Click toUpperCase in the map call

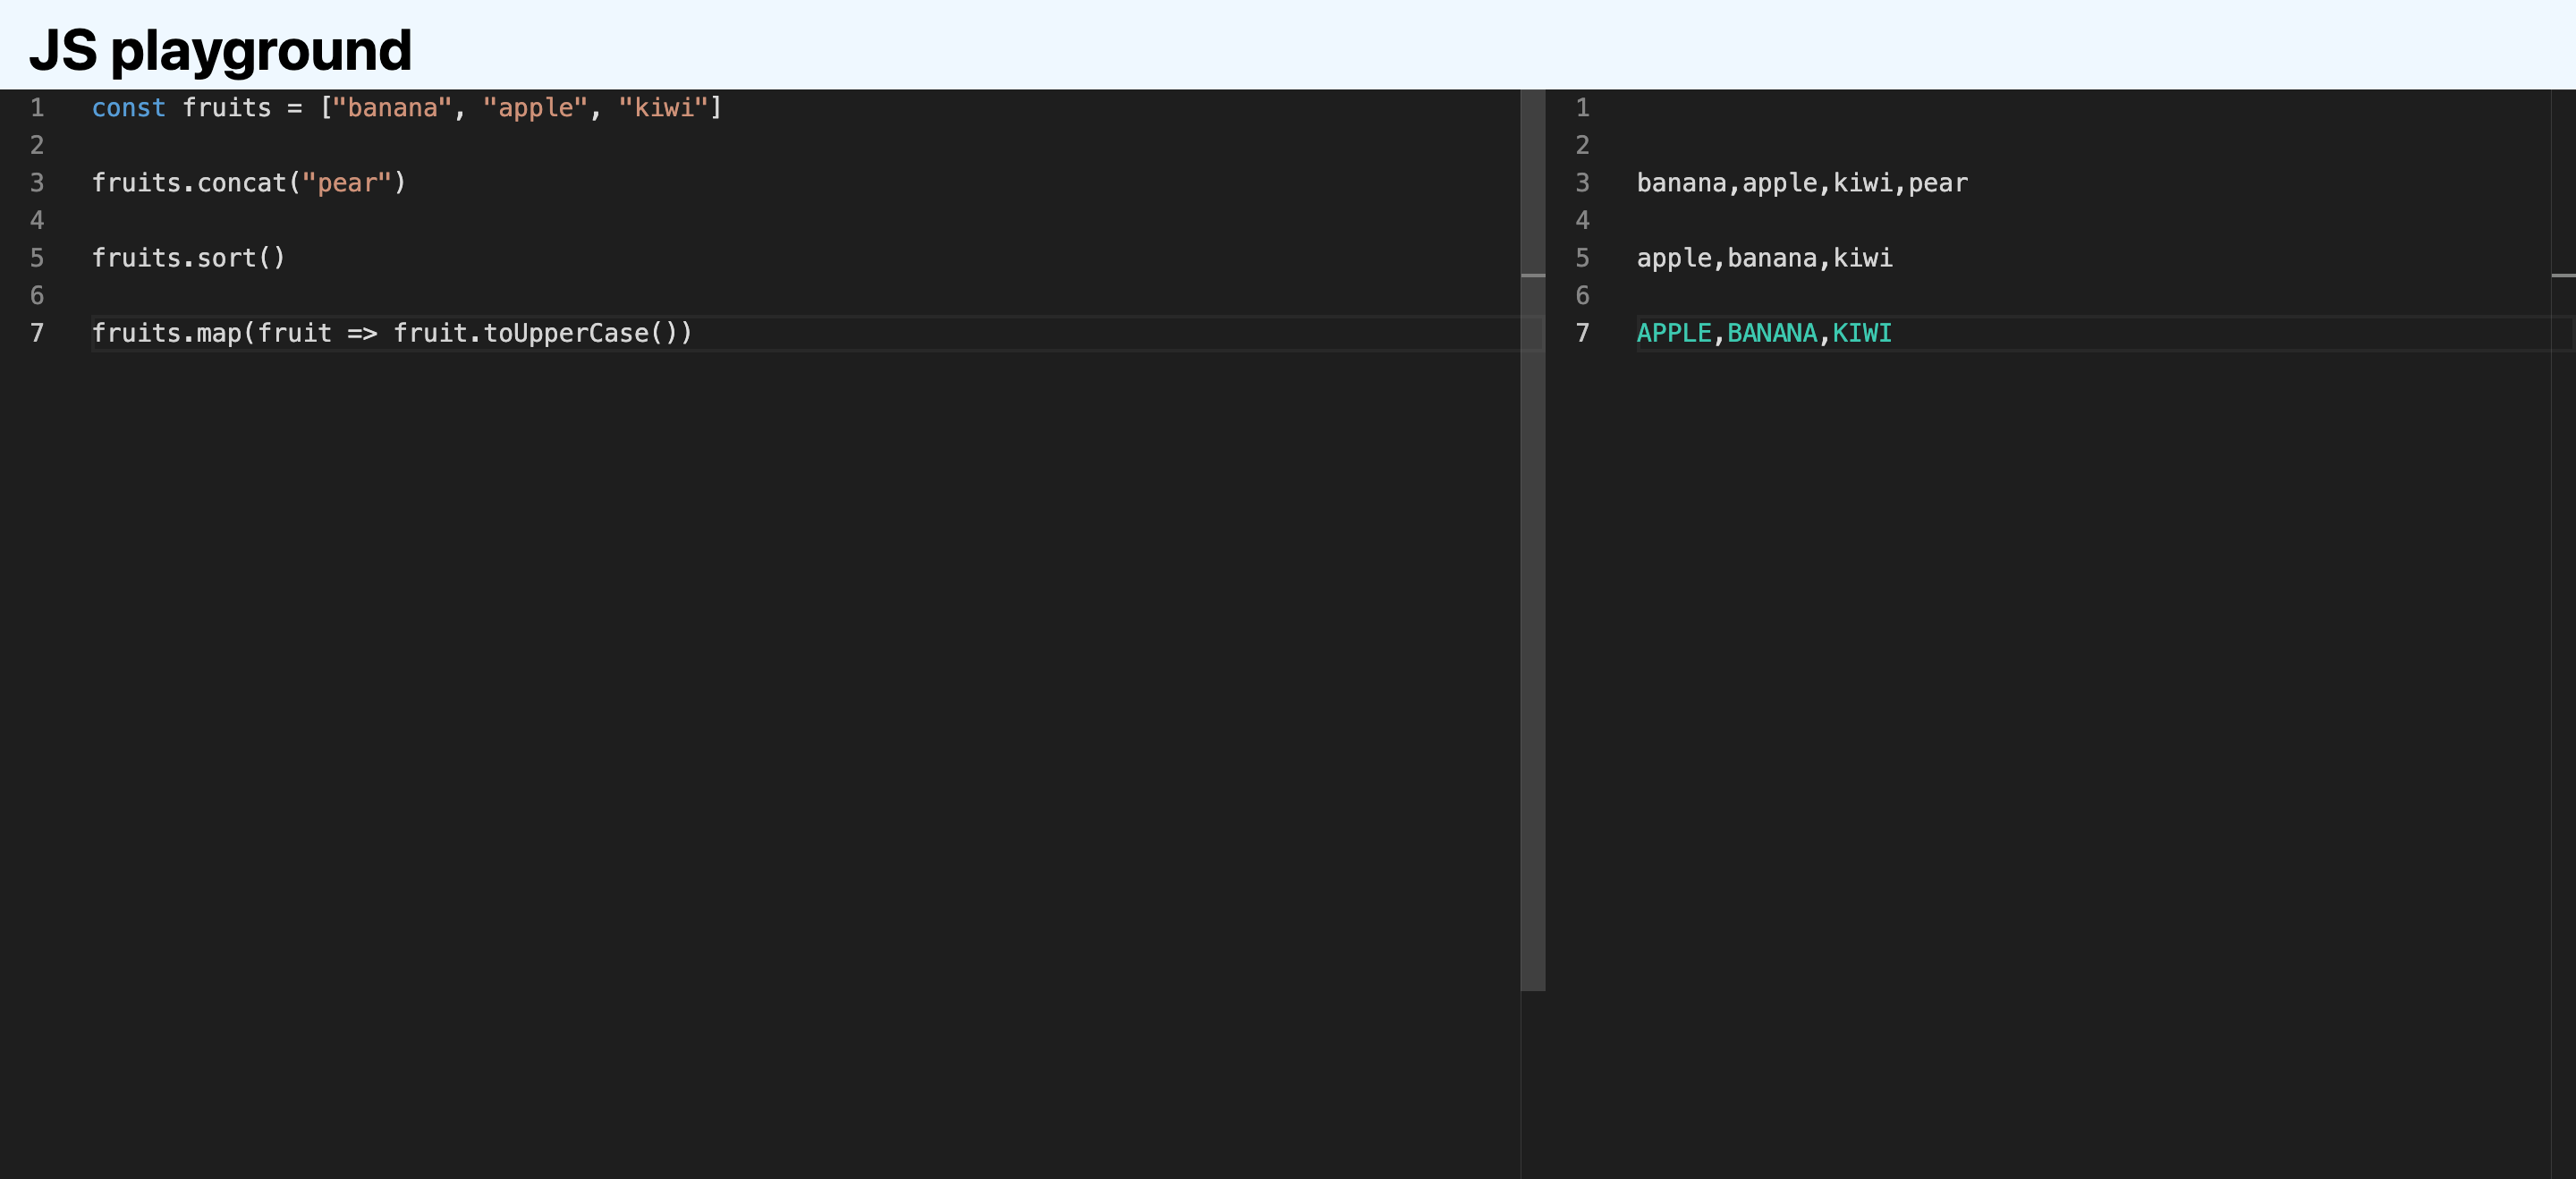566,333
